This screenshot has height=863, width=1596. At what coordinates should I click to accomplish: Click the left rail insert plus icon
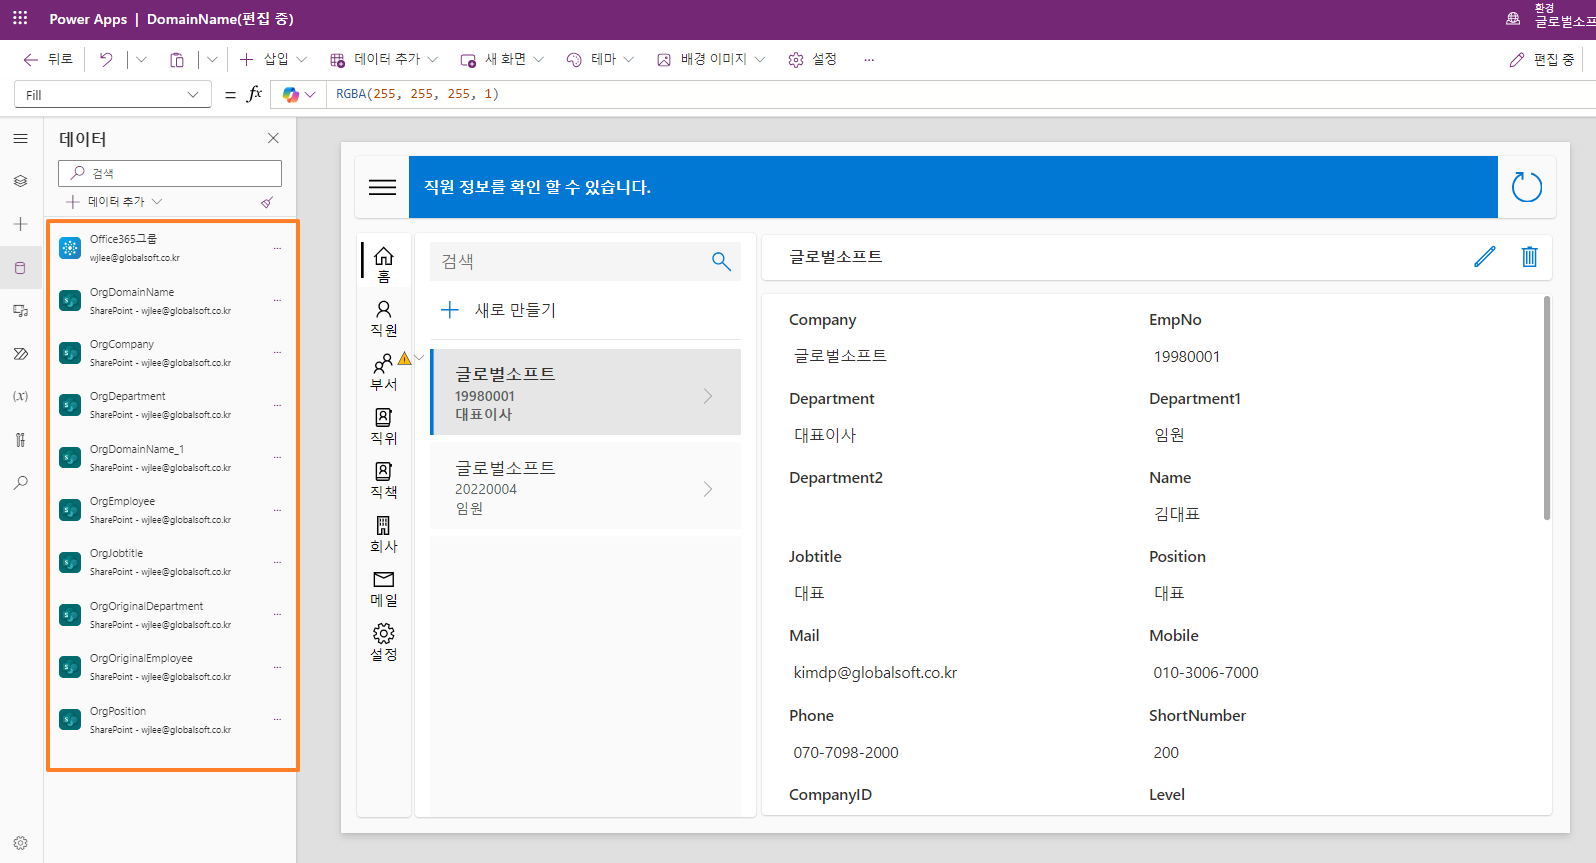point(21,225)
